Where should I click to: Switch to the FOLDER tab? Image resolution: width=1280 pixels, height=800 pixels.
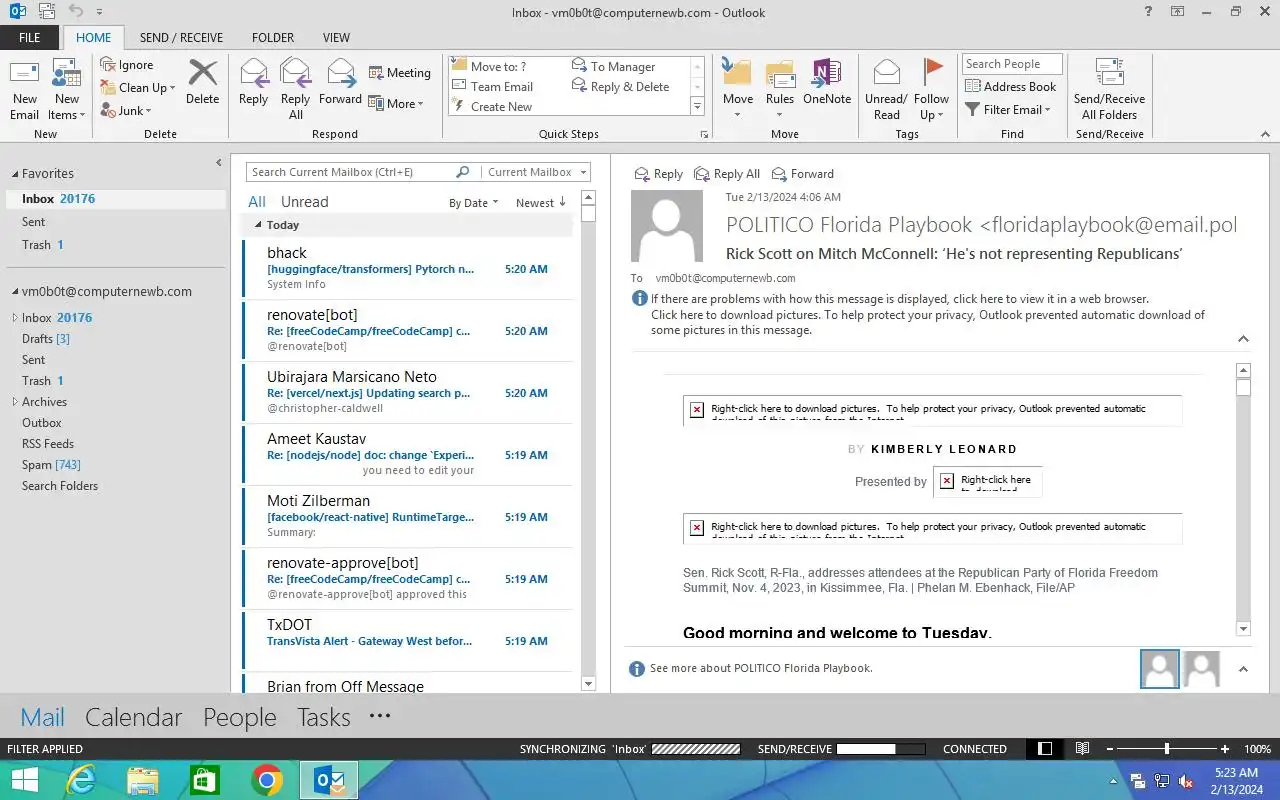273,38
